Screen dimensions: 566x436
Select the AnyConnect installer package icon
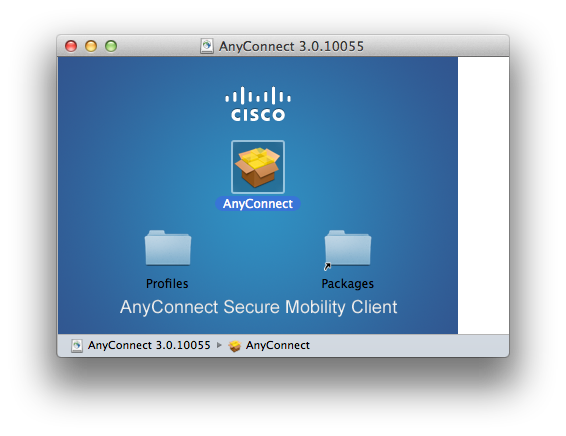[258, 167]
